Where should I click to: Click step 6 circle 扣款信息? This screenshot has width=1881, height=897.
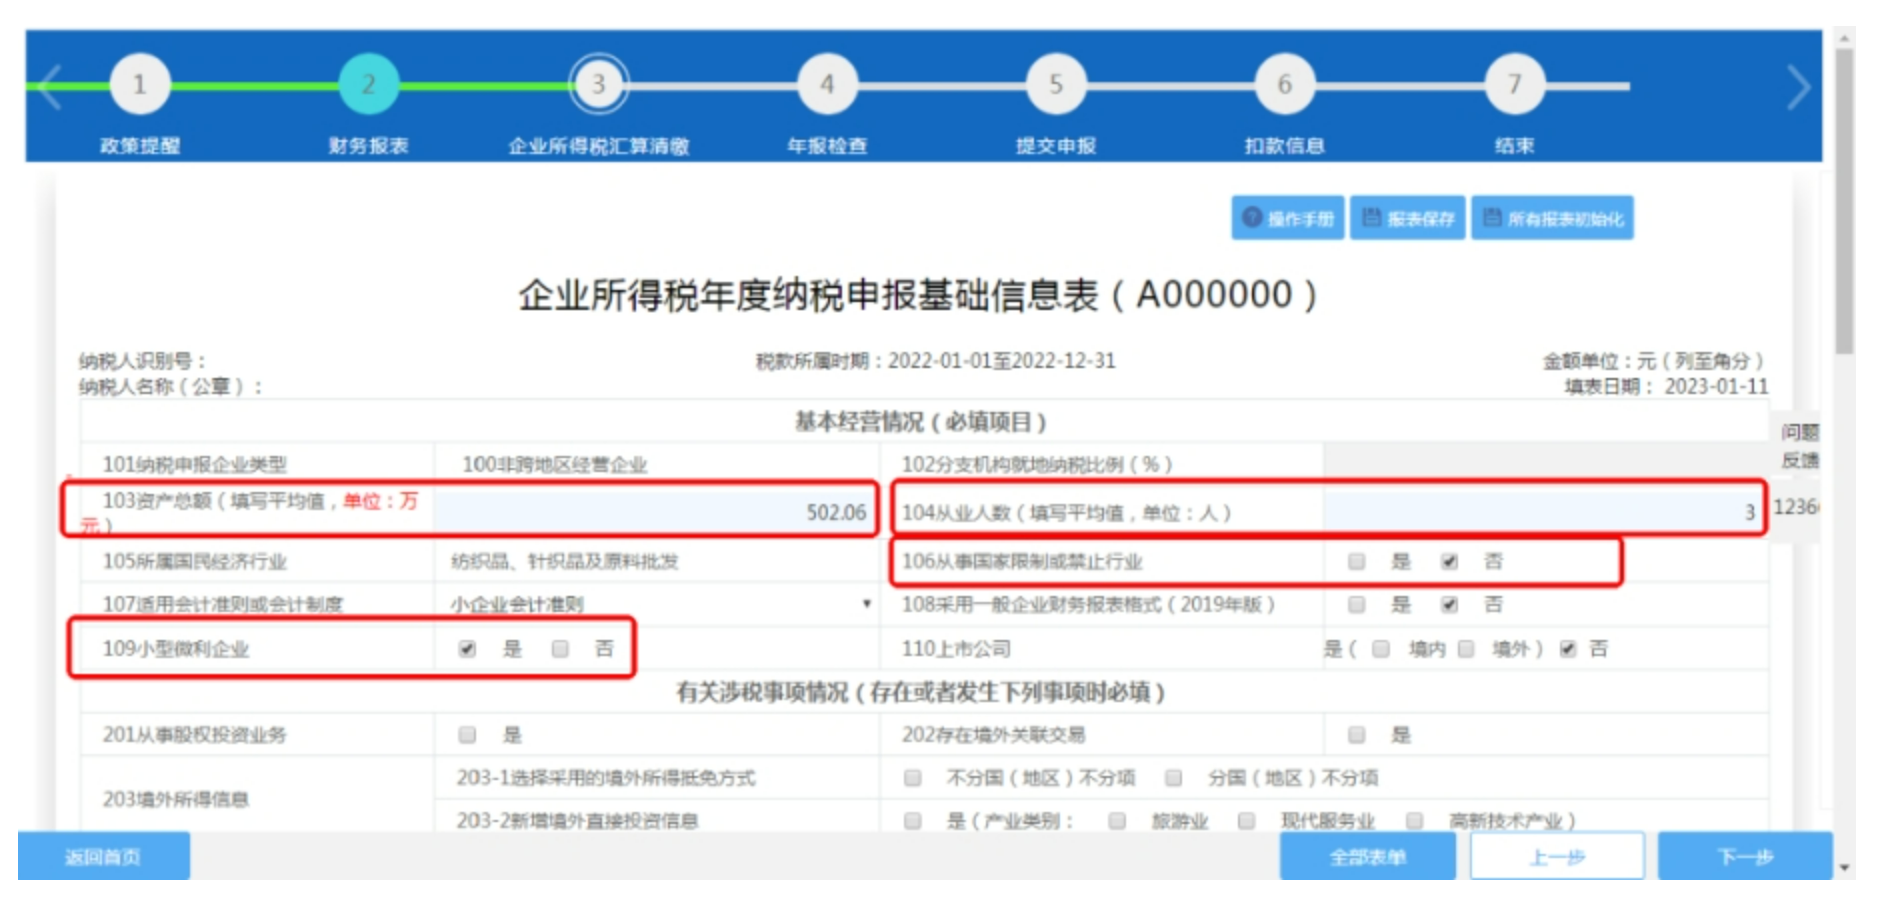click(x=1285, y=85)
